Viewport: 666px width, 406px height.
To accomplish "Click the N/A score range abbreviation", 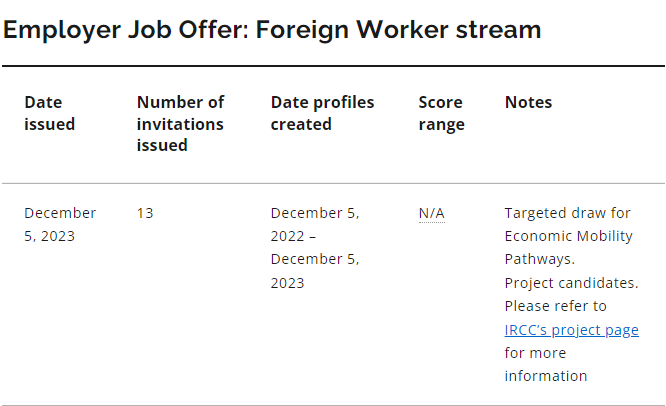I will click(431, 213).
